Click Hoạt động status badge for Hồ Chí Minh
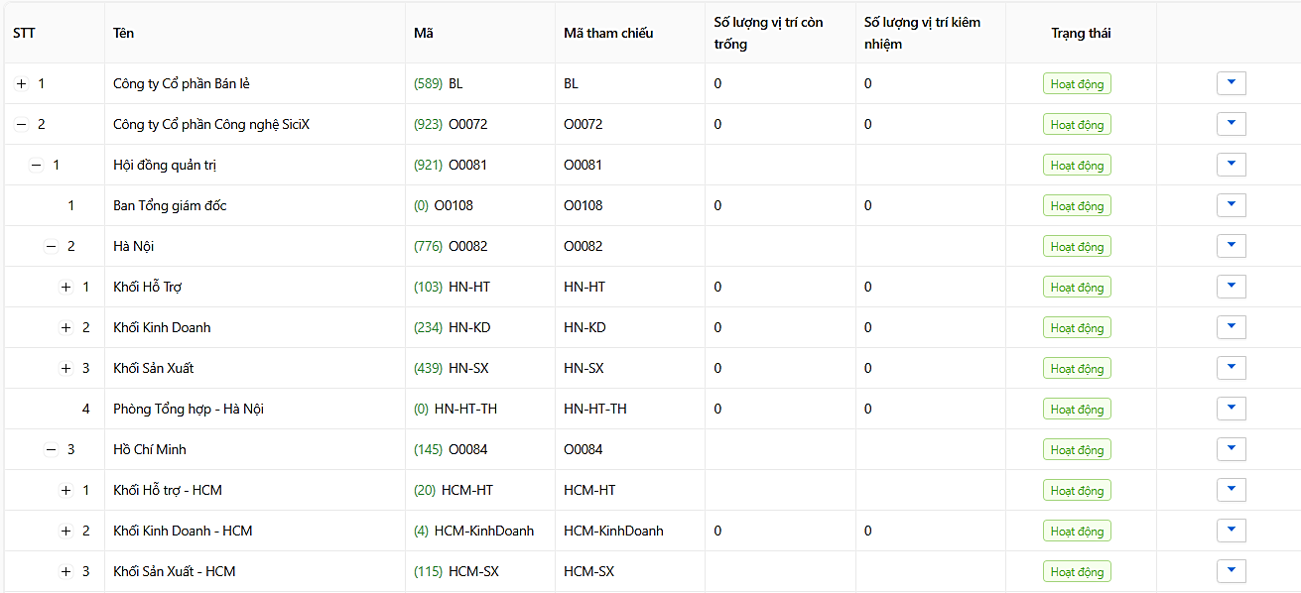The height and width of the screenshot is (593, 1301). point(1077,450)
